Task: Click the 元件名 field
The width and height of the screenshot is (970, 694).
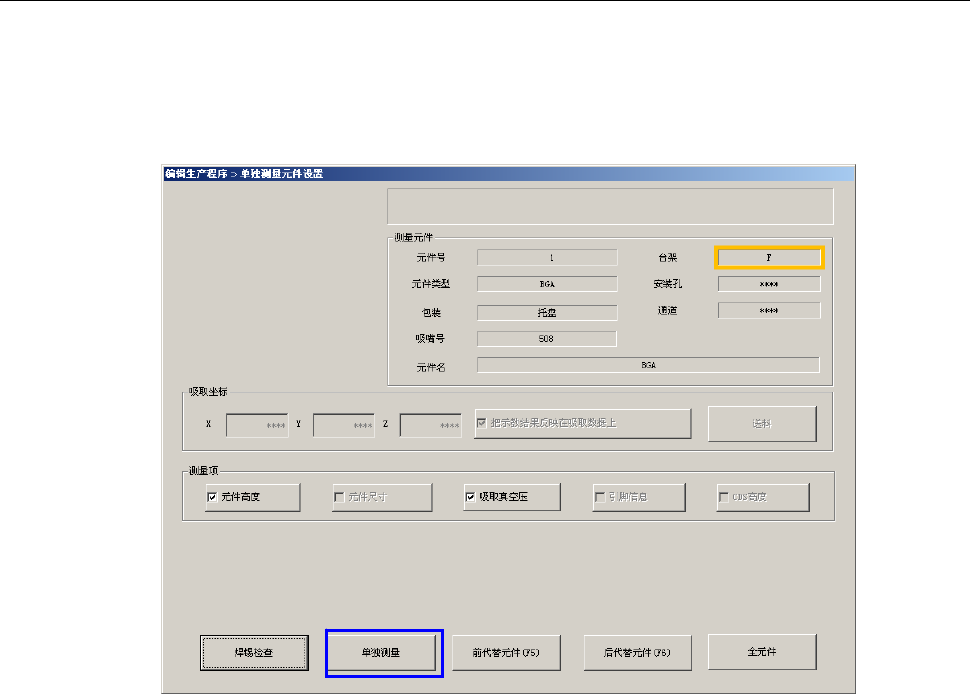Action: [x=648, y=365]
